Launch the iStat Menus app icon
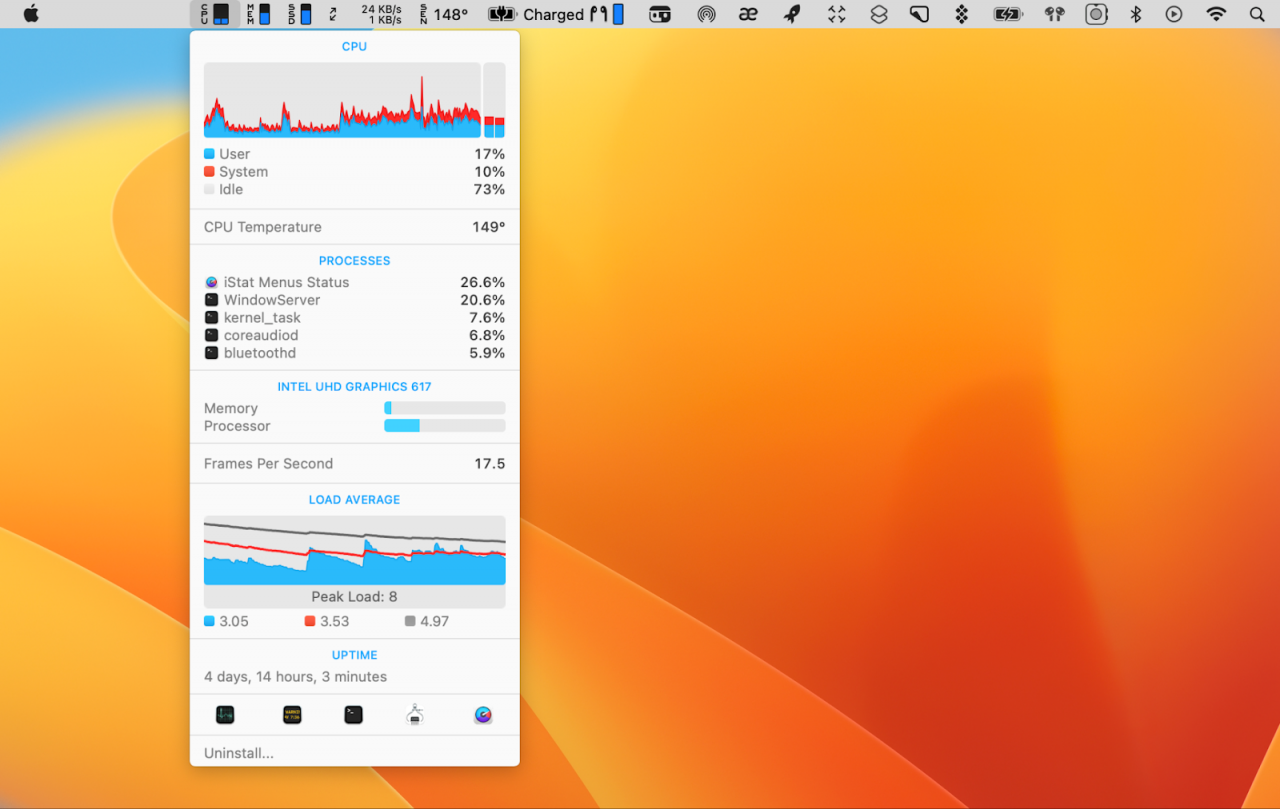The height and width of the screenshot is (809, 1280). (x=483, y=715)
